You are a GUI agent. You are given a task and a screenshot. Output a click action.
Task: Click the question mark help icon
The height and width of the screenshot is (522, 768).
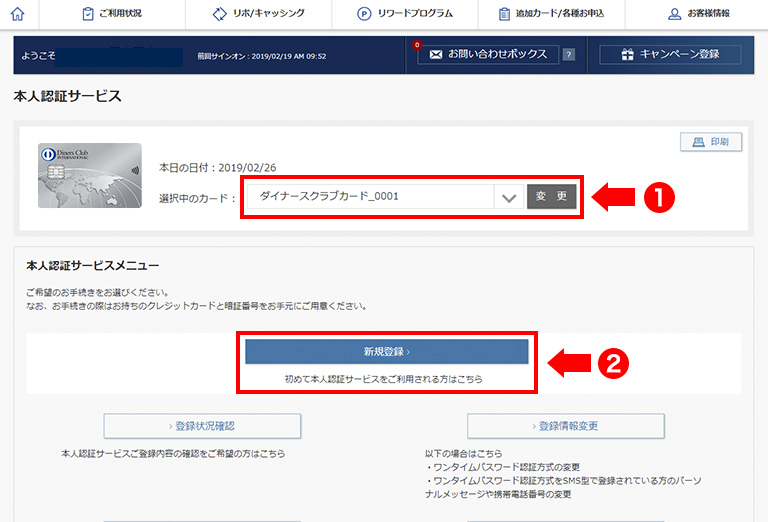pyautogui.click(x=569, y=55)
